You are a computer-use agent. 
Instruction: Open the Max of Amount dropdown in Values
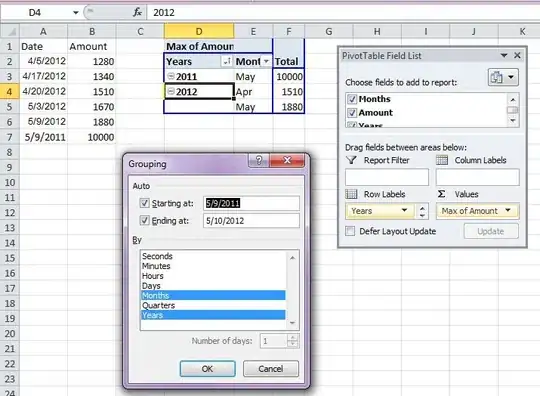click(508, 210)
